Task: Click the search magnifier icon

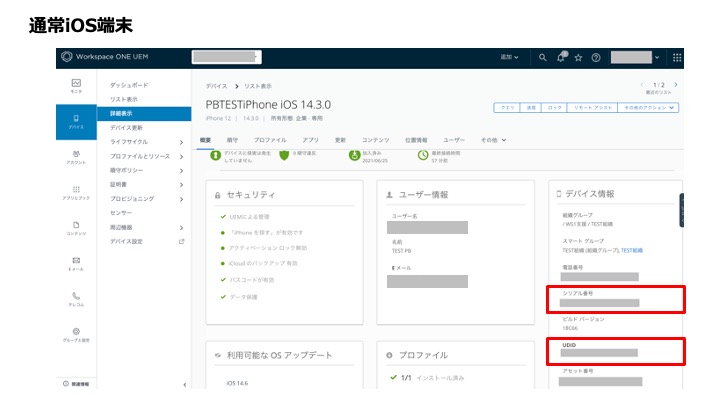Action: [x=542, y=57]
